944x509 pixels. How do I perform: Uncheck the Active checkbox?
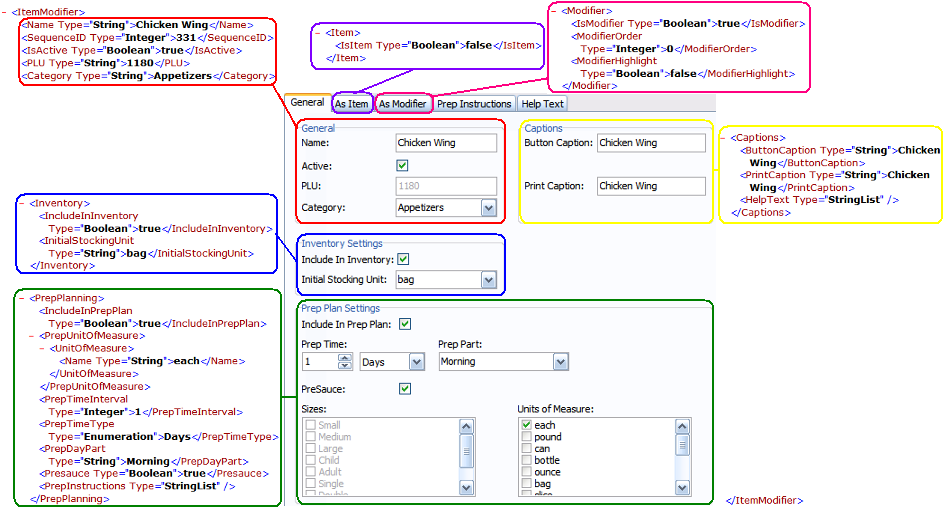402,165
